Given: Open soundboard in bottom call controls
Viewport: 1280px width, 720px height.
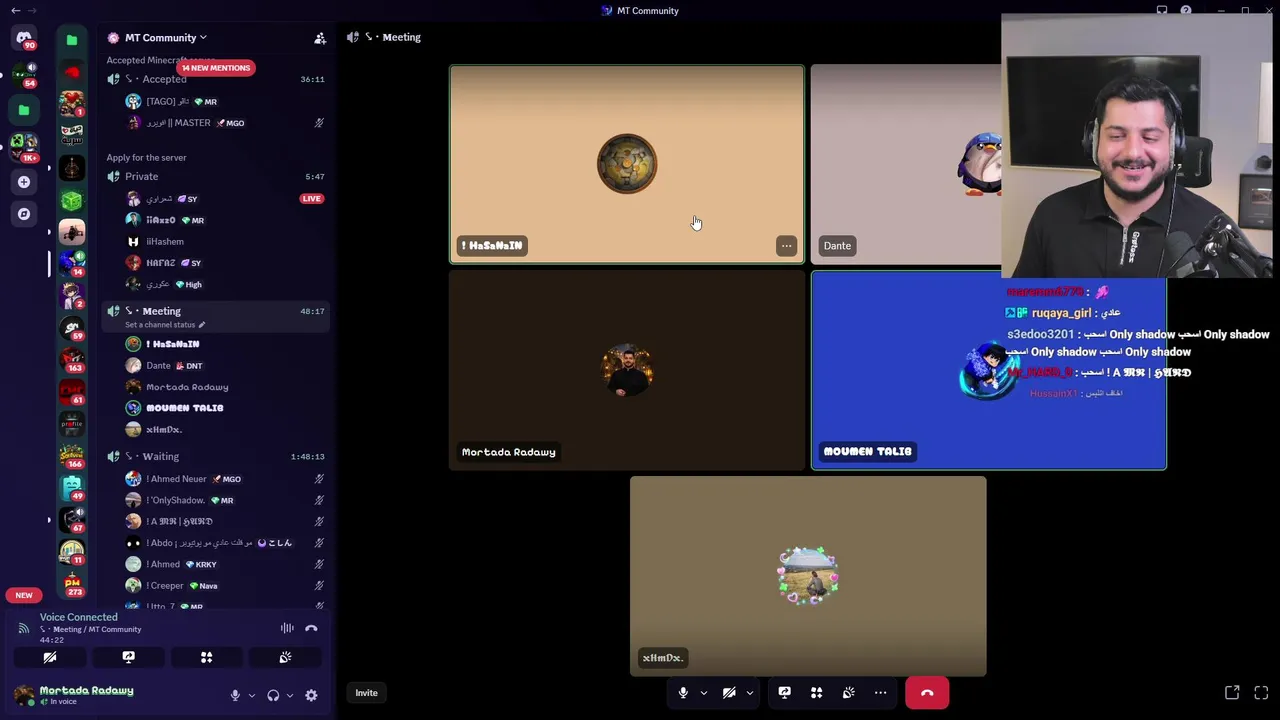Looking at the screenshot, I should click(848, 692).
